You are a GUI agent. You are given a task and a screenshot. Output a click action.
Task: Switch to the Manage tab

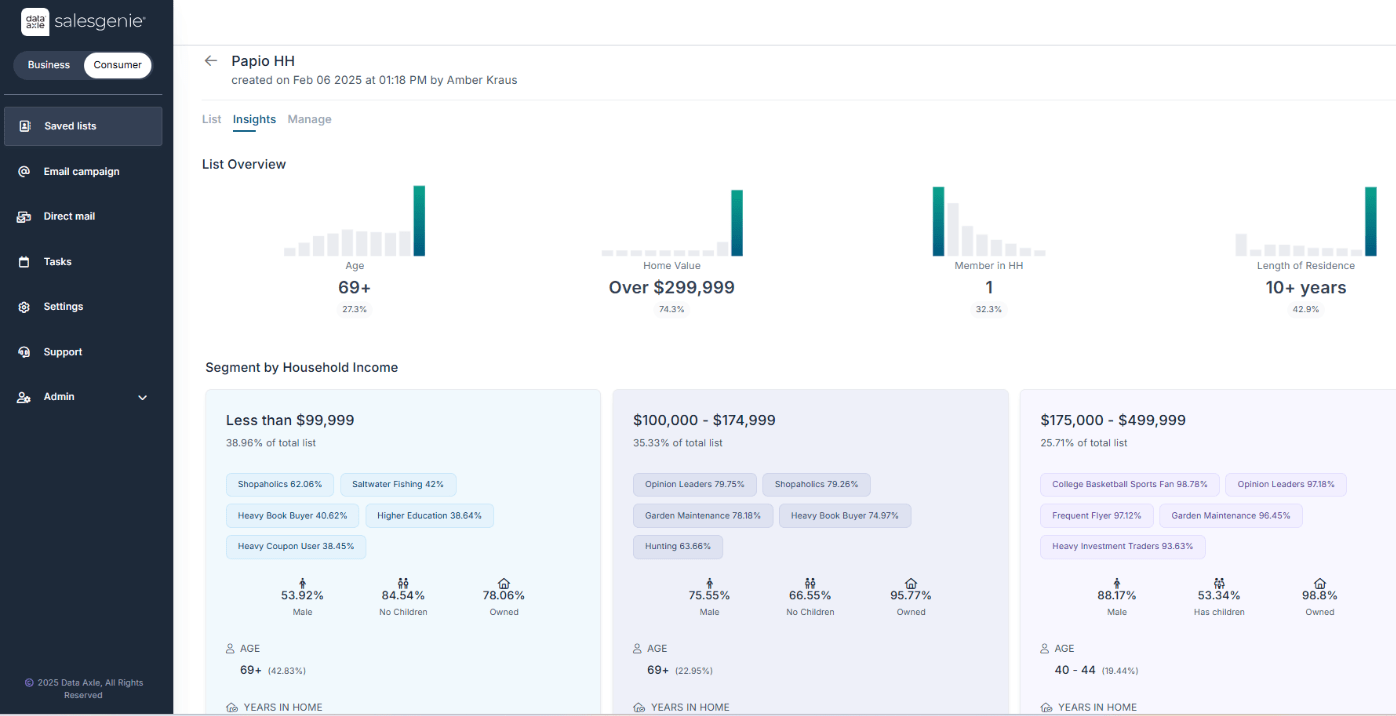tap(309, 119)
